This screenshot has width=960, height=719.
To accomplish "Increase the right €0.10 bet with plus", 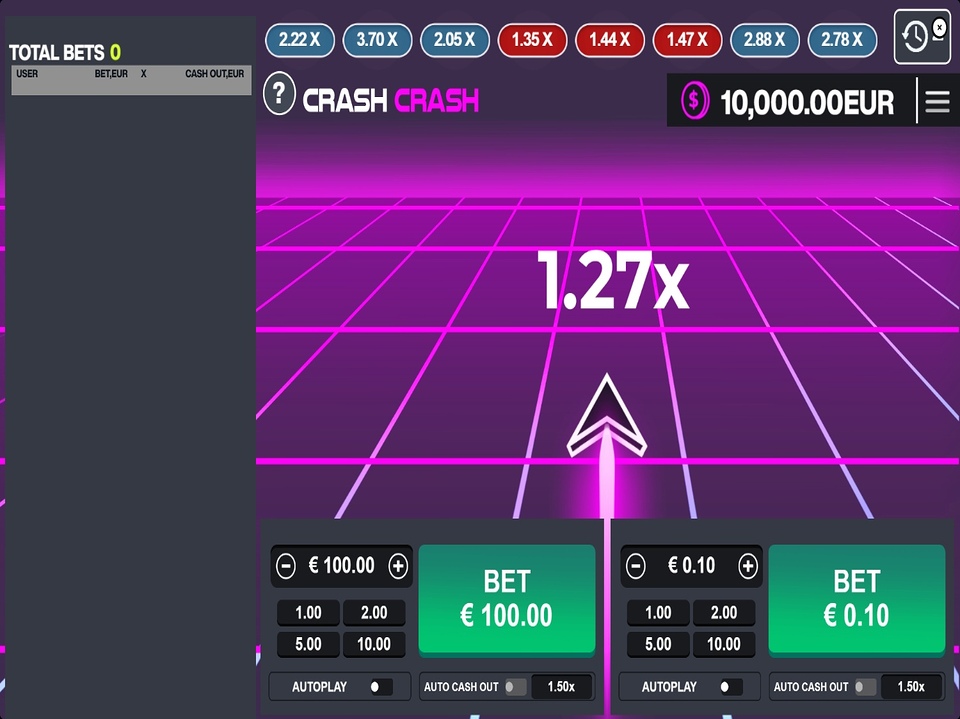I will (748, 566).
